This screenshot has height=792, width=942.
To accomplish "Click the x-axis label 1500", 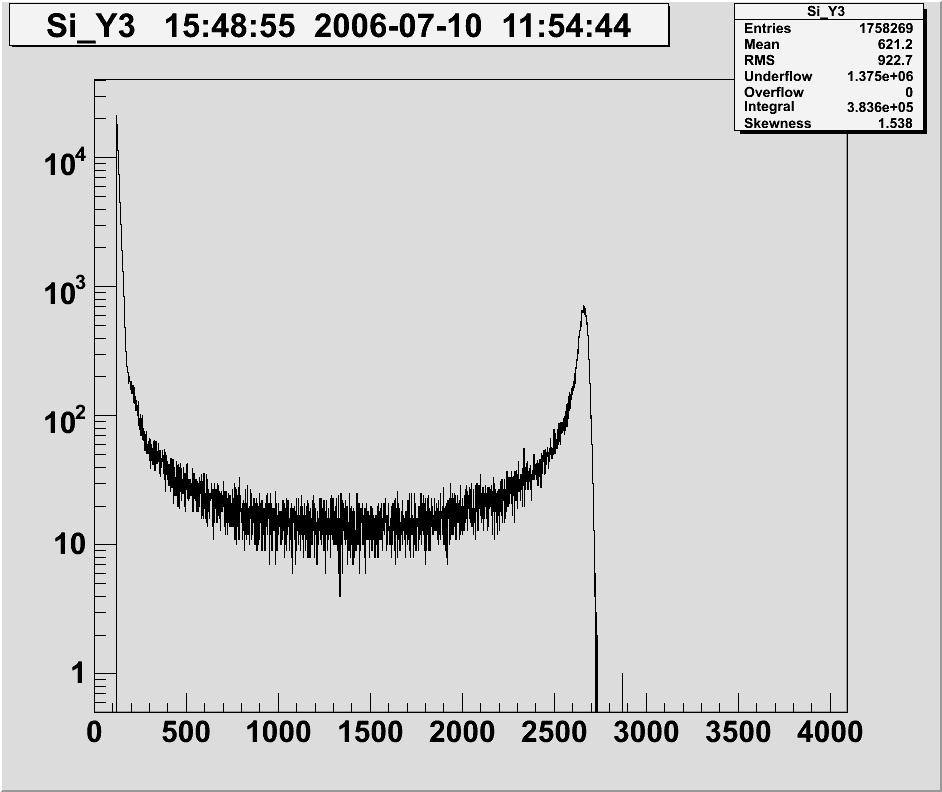I will pos(370,733).
